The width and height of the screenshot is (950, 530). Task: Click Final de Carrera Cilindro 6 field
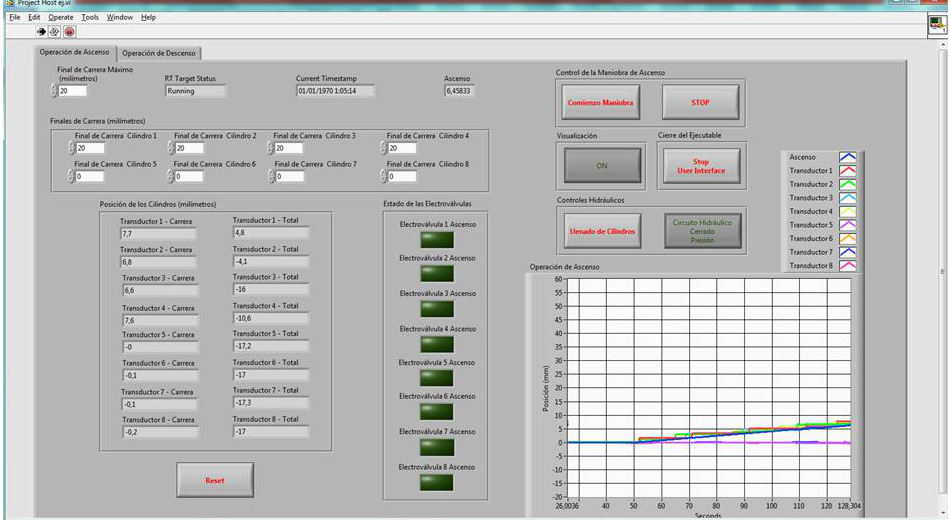click(x=189, y=176)
